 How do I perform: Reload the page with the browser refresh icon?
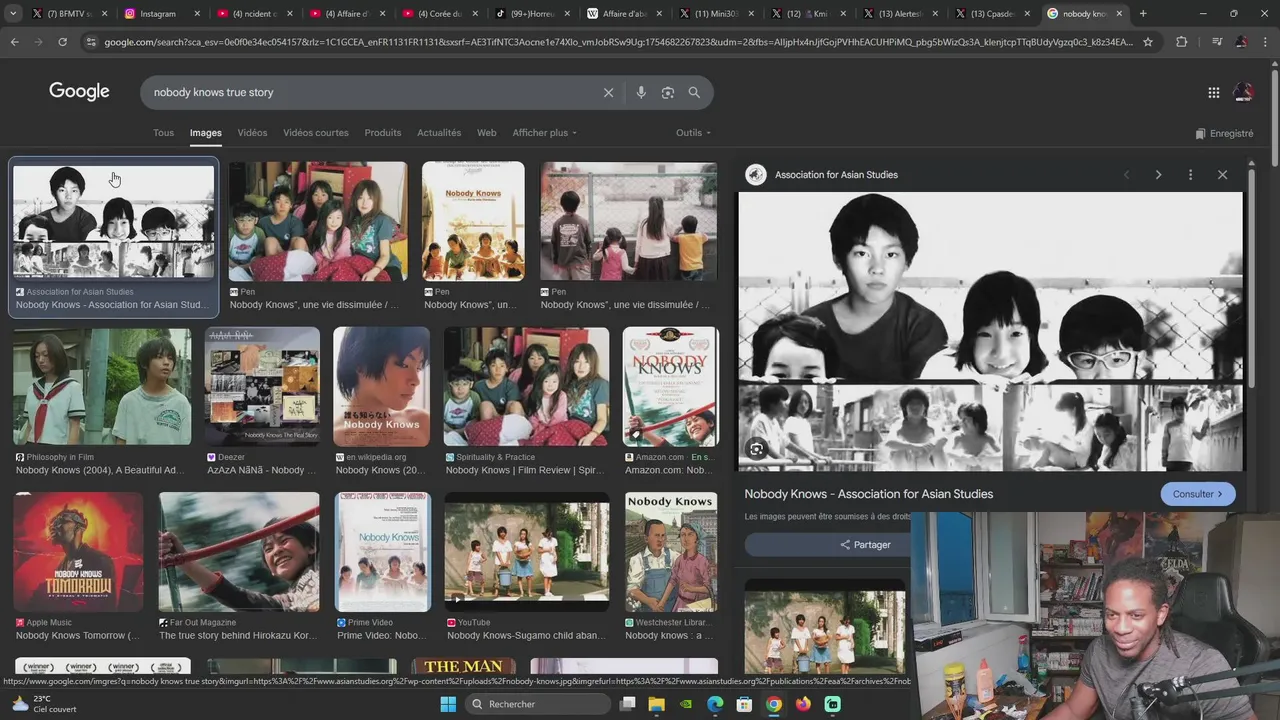tap(62, 42)
